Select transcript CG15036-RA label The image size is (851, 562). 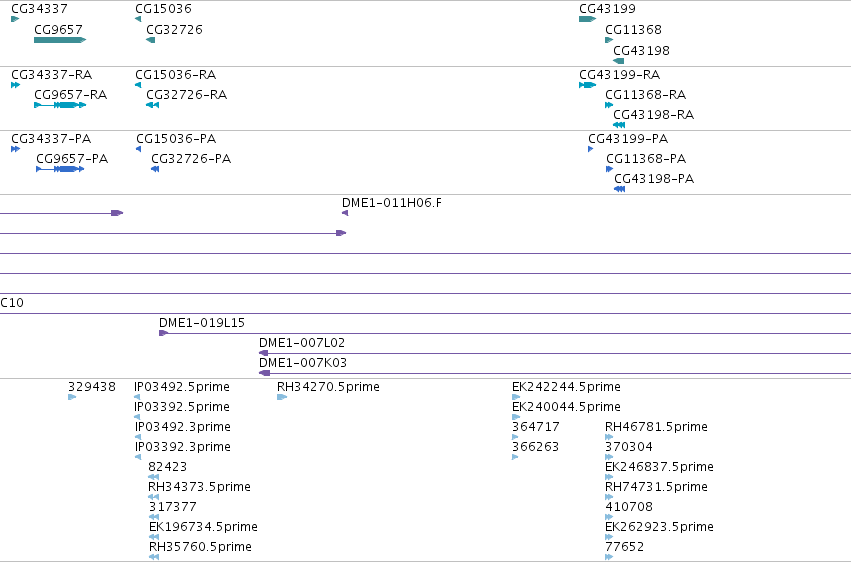175,74
